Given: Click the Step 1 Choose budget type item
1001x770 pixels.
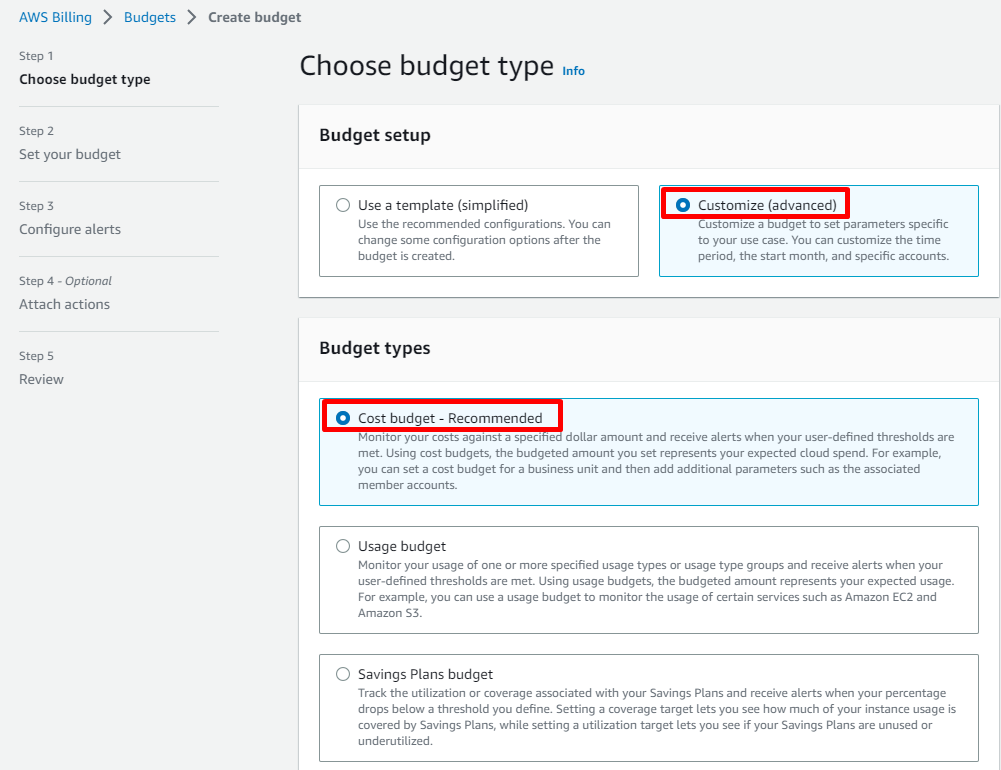Looking at the screenshot, I should tap(85, 79).
